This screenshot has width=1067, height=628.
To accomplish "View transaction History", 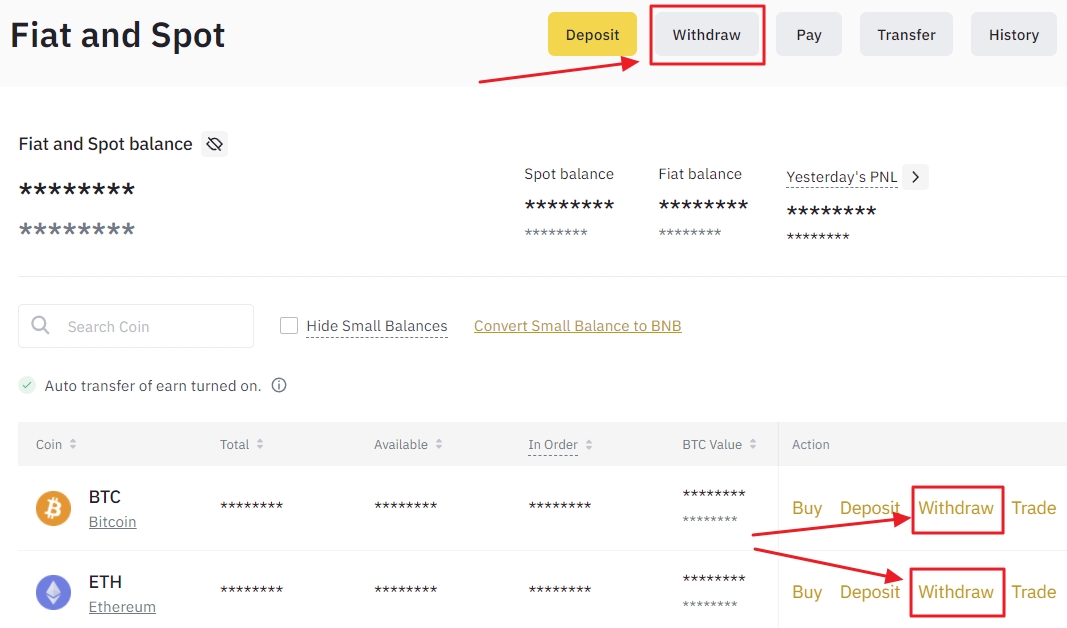I will (x=1013, y=35).
